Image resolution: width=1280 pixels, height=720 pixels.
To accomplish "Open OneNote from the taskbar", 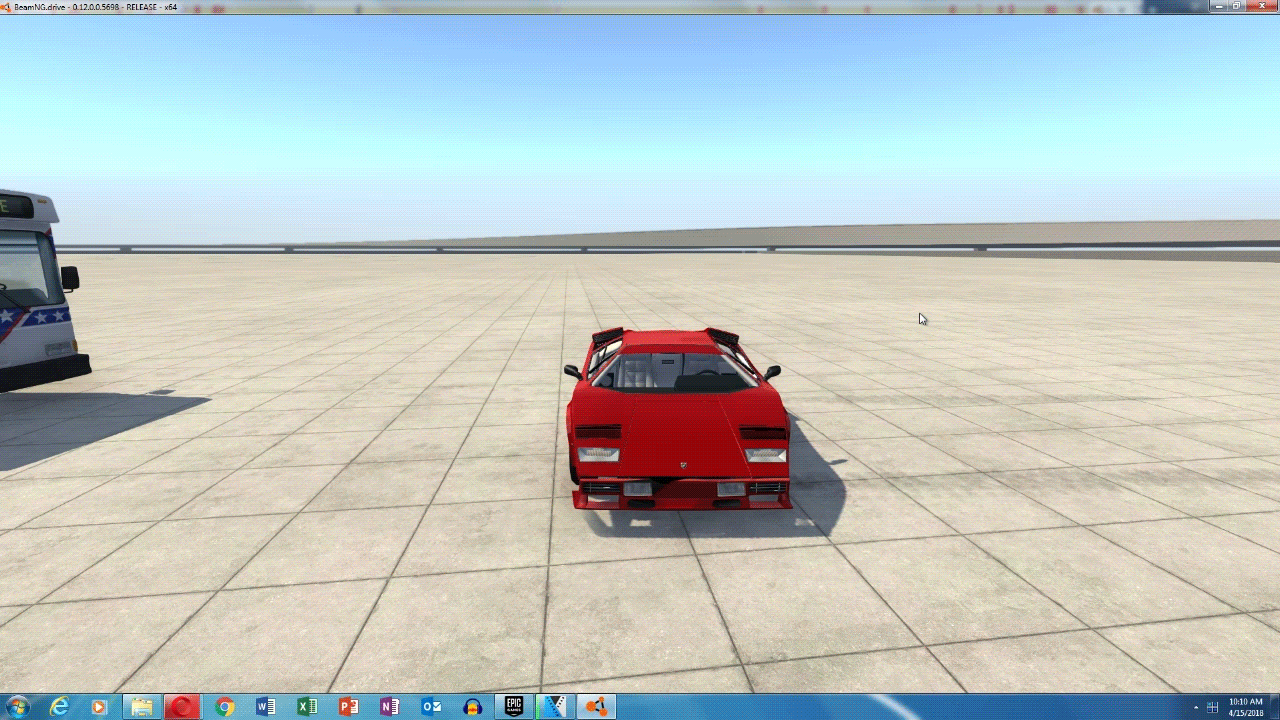I will pyautogui.click(x=389, y=707).
